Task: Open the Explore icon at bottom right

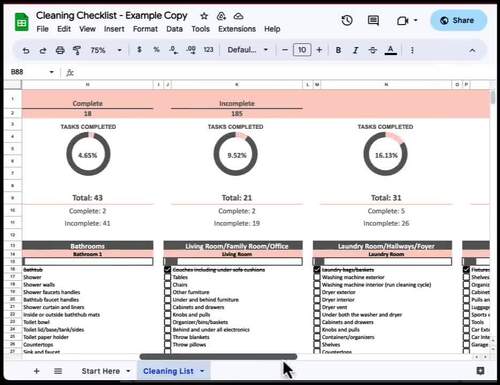Action: point(480,371)
